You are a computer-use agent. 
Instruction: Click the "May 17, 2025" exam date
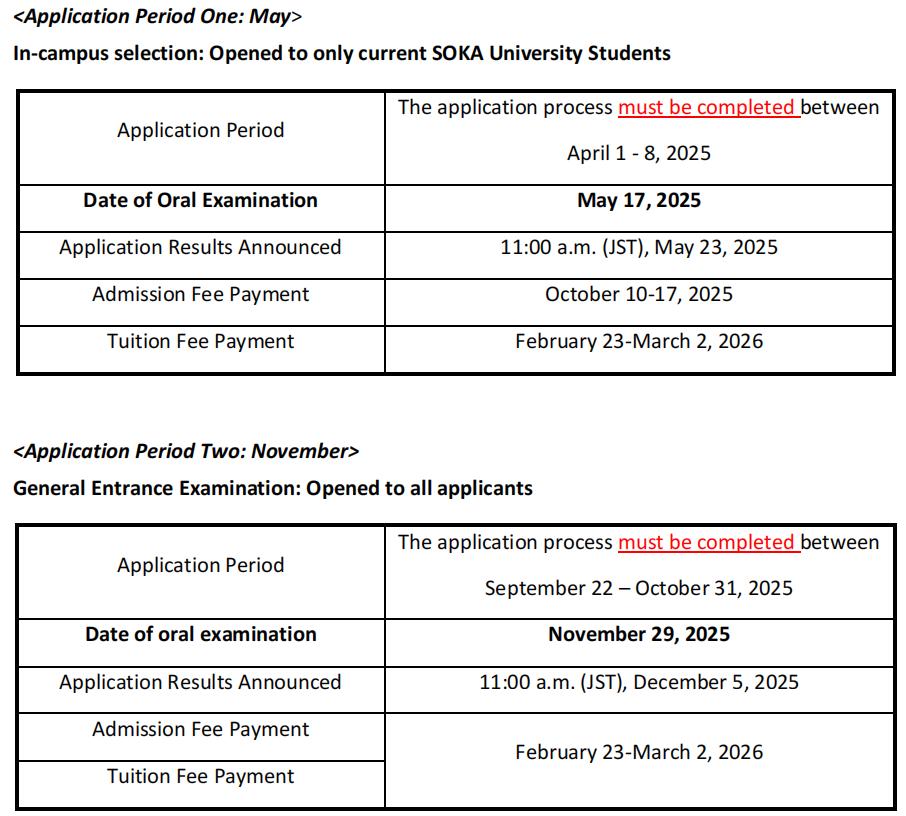pyautogui.click(x=639, y=200)
